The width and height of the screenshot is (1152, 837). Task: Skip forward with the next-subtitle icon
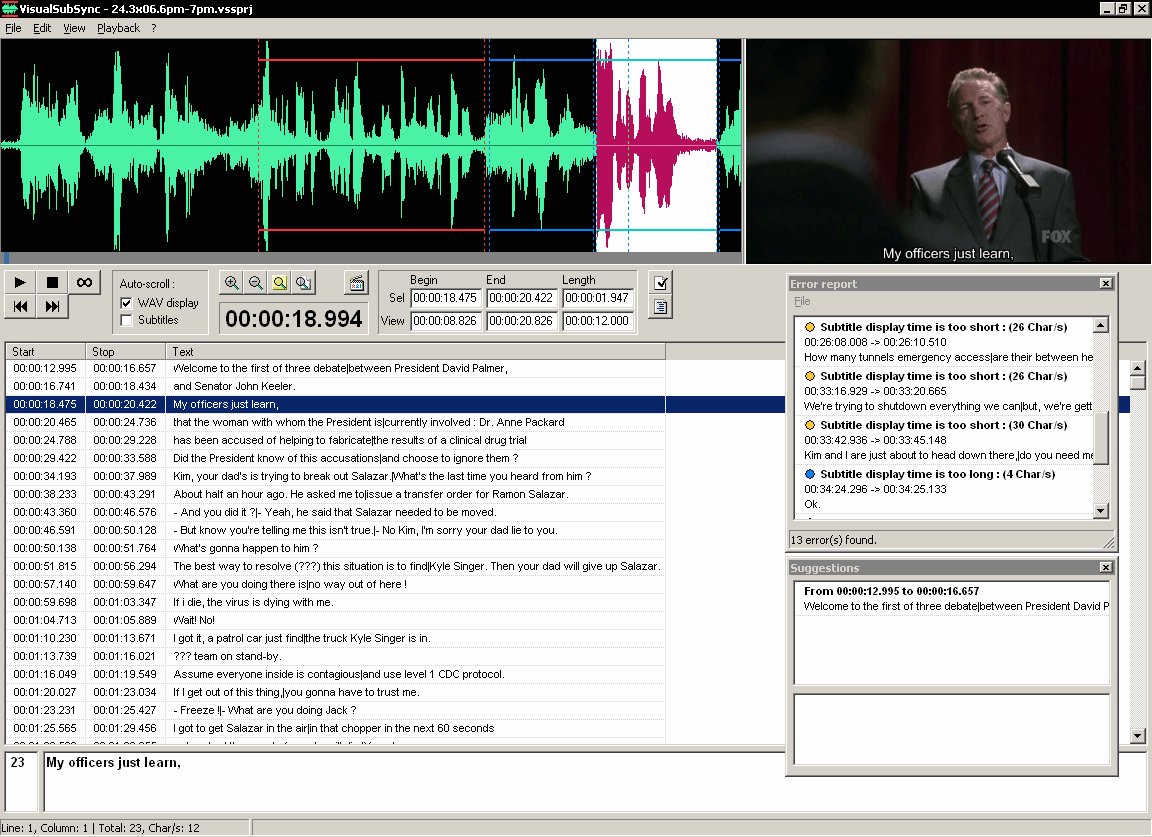(51, 307)
